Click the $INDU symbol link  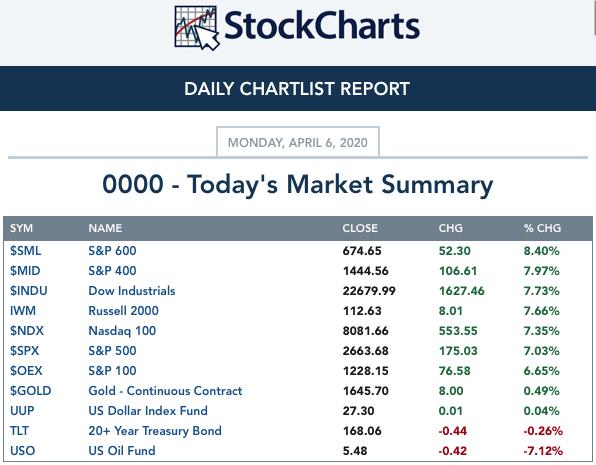tap(29, 291)
